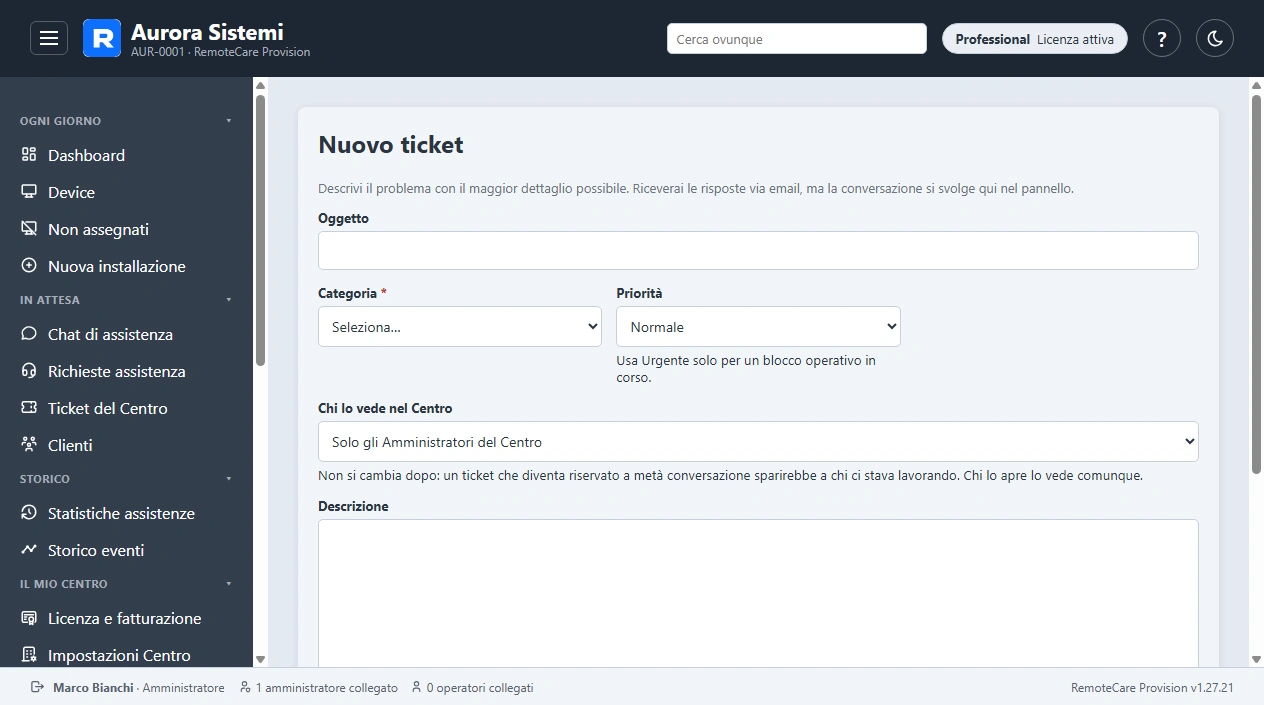Click the Professional Licenza attiva badge
Screen dimensions: 1264x705
[1035, 39]
